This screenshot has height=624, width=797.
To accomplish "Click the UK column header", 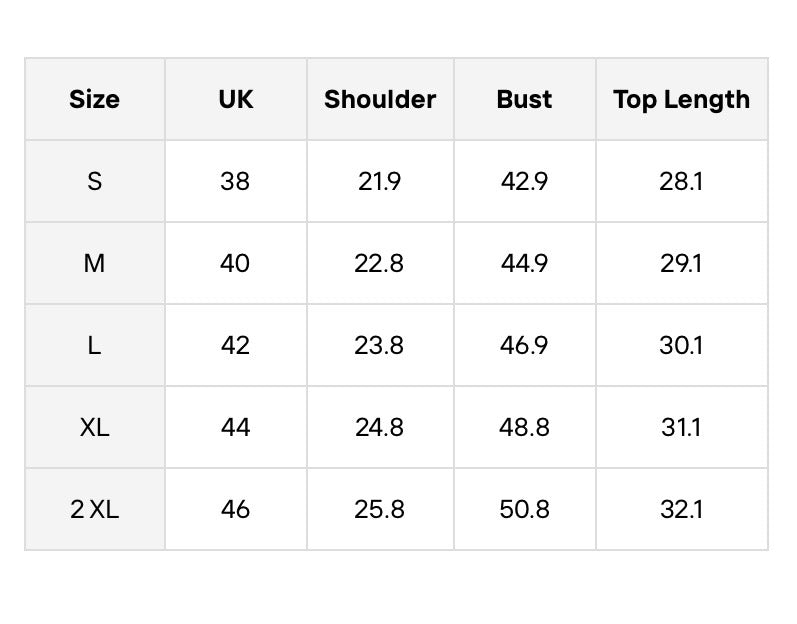I will (x=236, y=99).
